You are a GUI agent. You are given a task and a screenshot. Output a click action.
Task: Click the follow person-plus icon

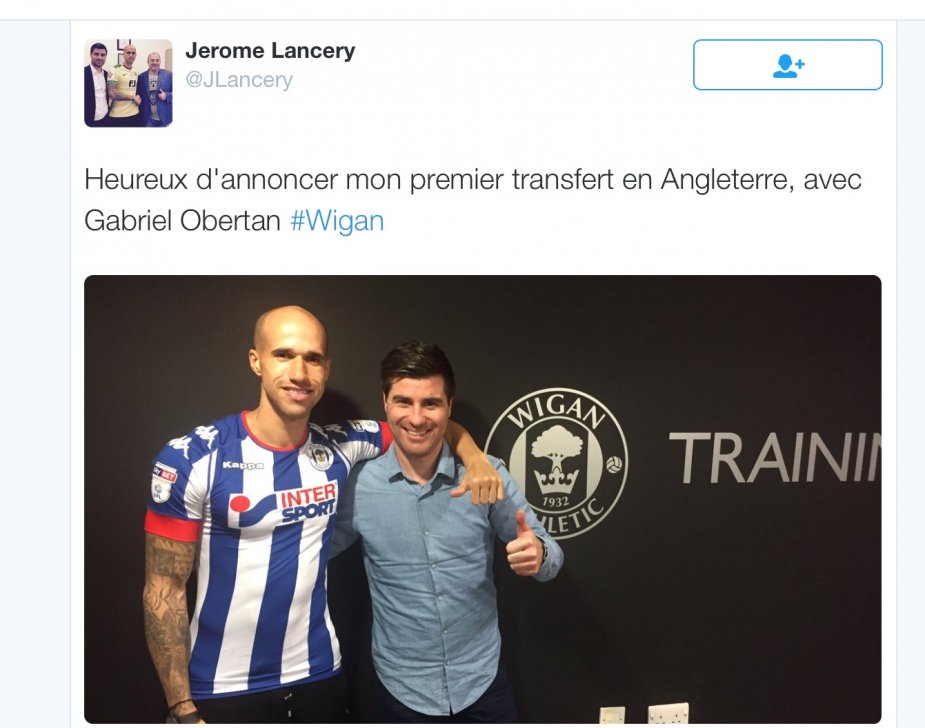(x=788, y=65)
